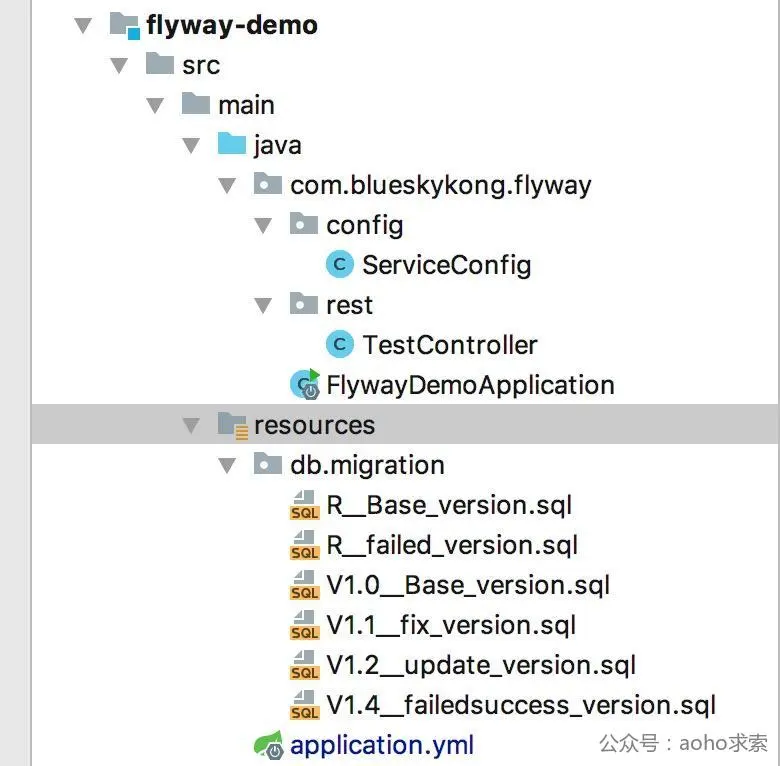Click the FlywayDemoApplication runnable class icon

[305, 384]
